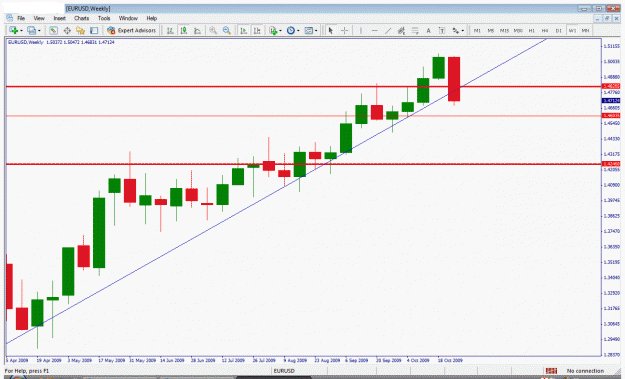Switch chart to line chart
The height and width of the screenshot is (379, 625).
197,30
